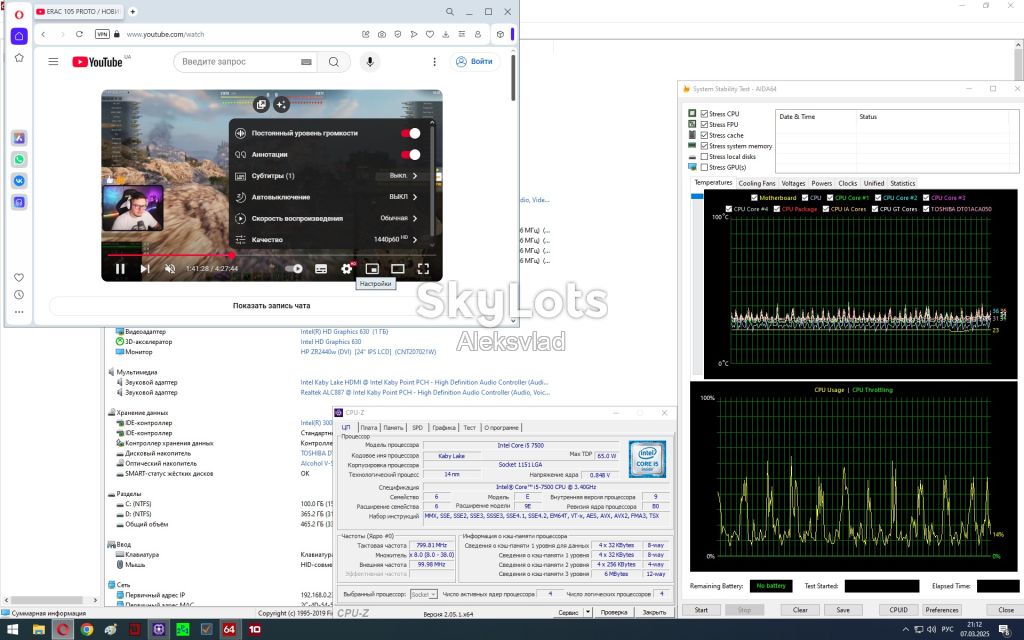
Task: Go fullscreen in the video player
Action: (423, 268)
